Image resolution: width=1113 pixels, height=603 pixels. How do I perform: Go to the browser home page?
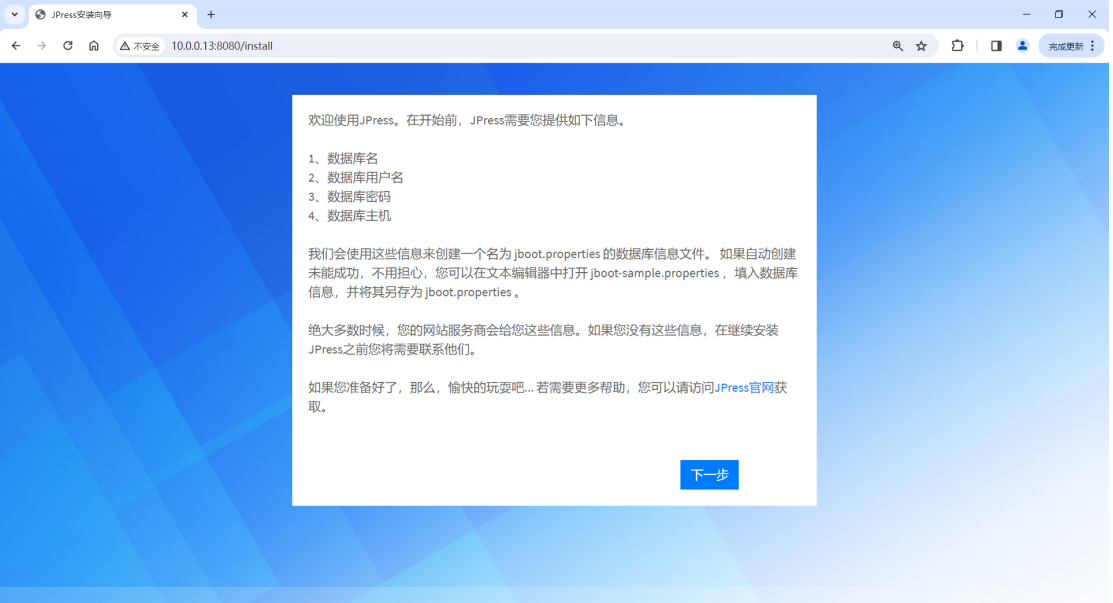94,46
